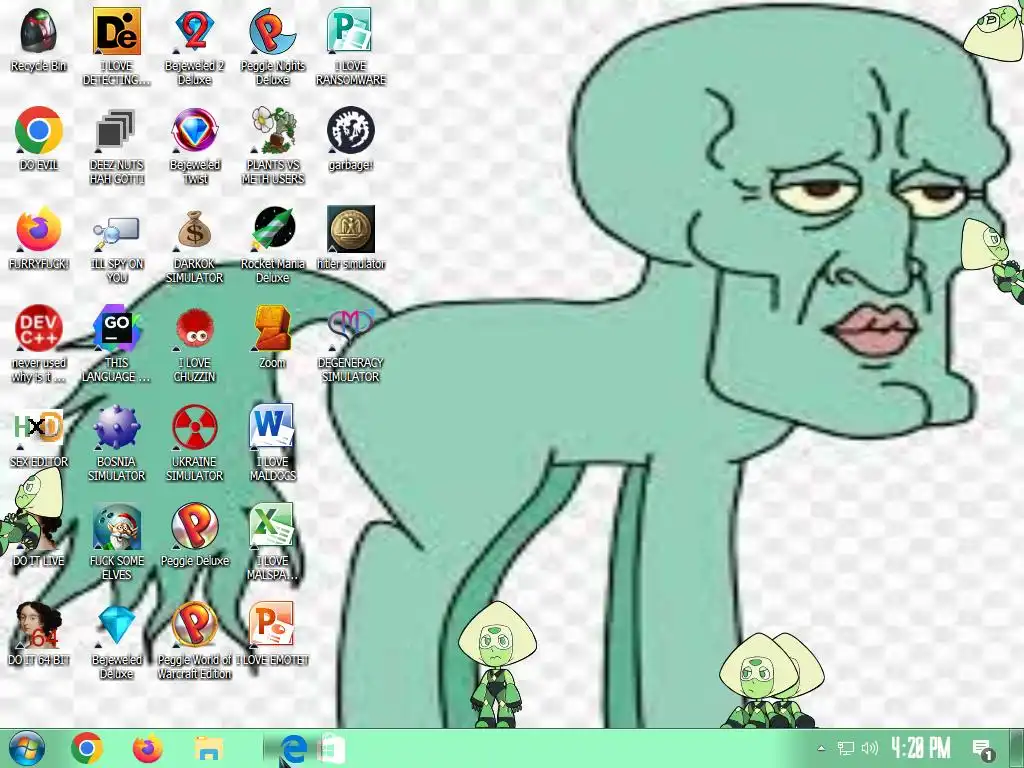
Task: Click the Peridot shimeji on the right screen edge
Action: [994, 260]
